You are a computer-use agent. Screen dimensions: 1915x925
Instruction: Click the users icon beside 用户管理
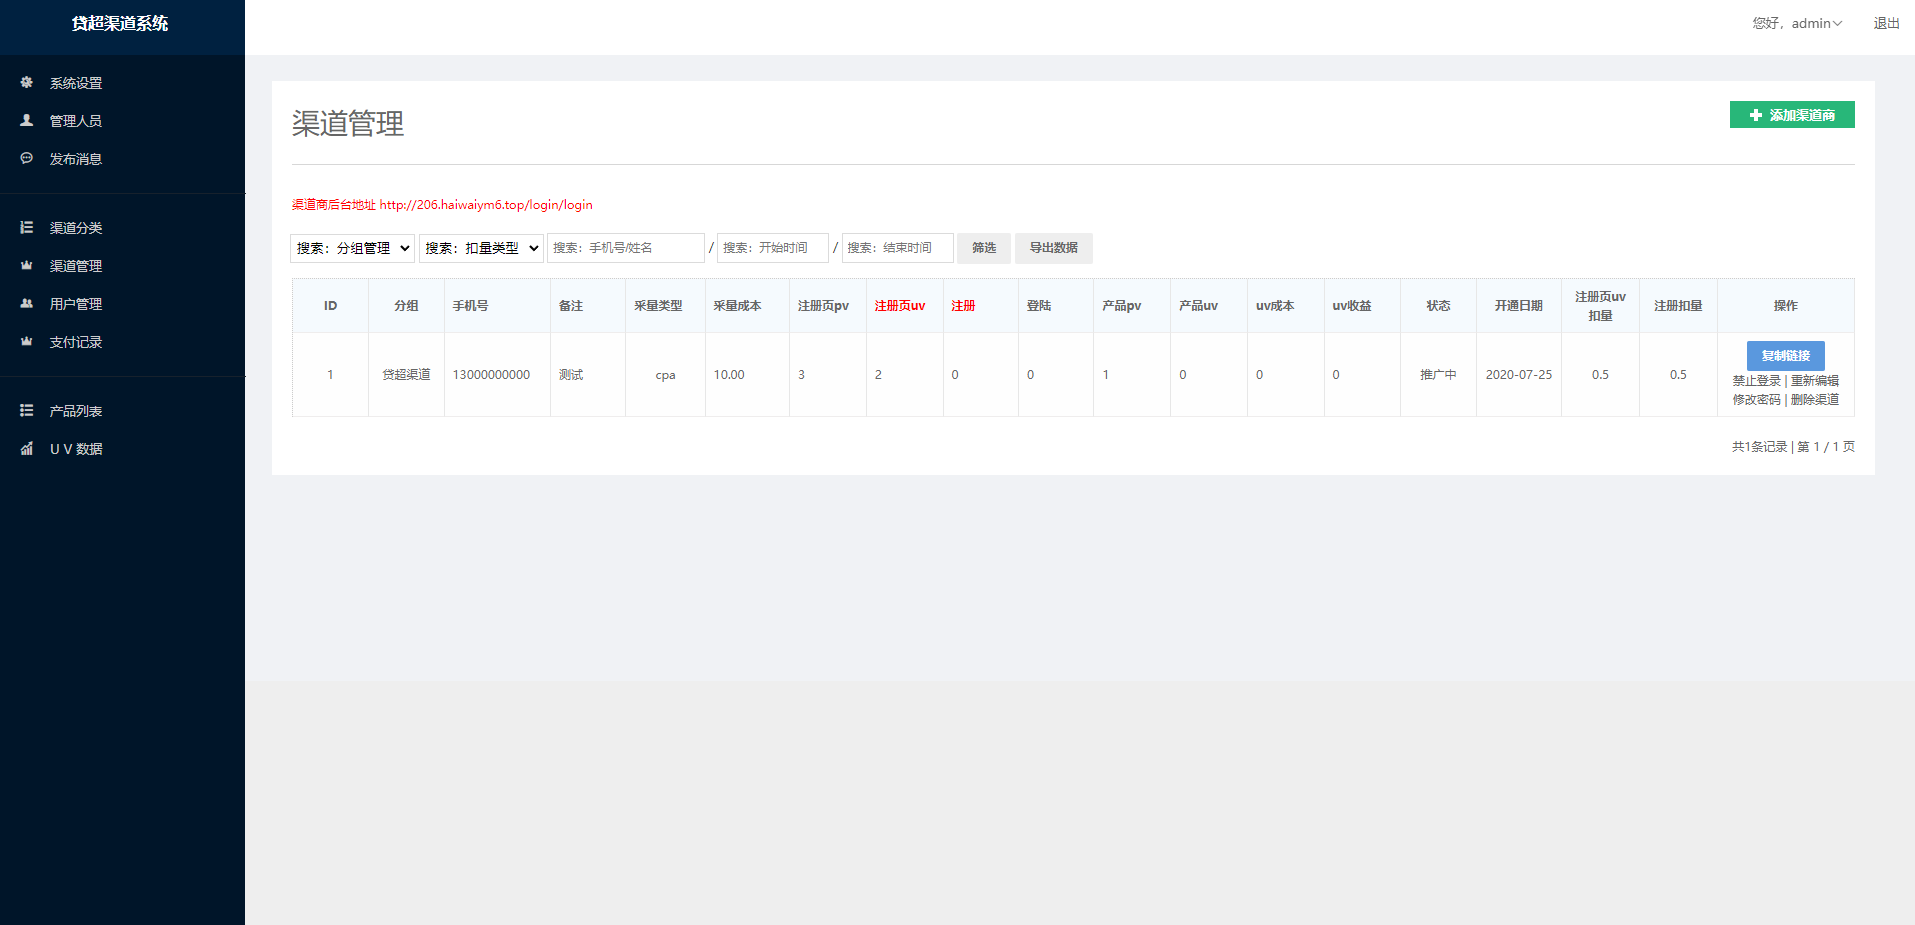[x=27, y=304]
